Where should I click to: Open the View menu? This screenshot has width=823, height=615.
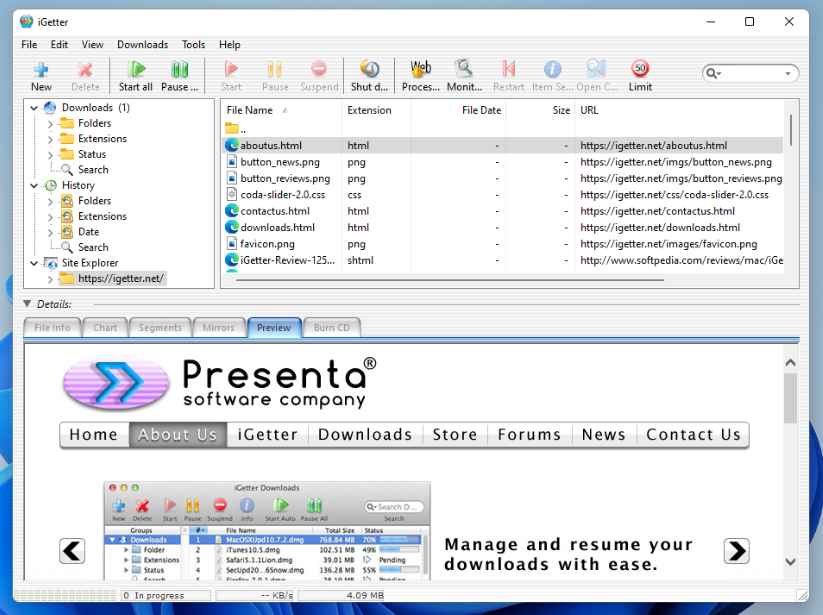tap(92, 45)
